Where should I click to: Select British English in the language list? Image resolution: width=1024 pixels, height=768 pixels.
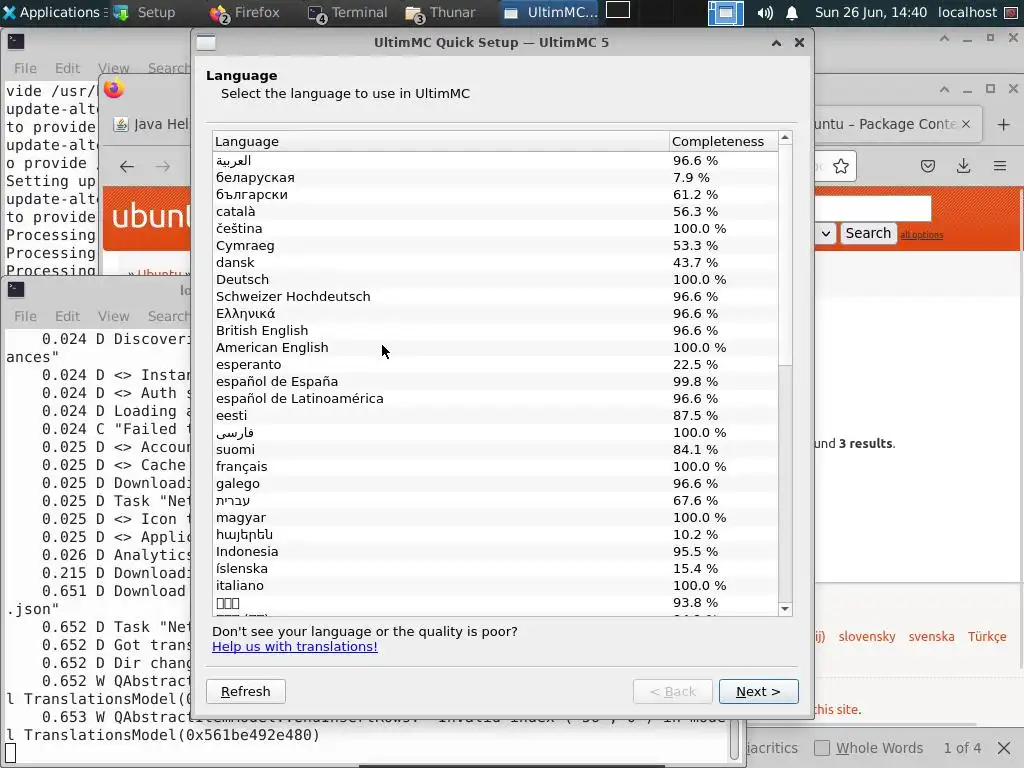coord(495,330)
